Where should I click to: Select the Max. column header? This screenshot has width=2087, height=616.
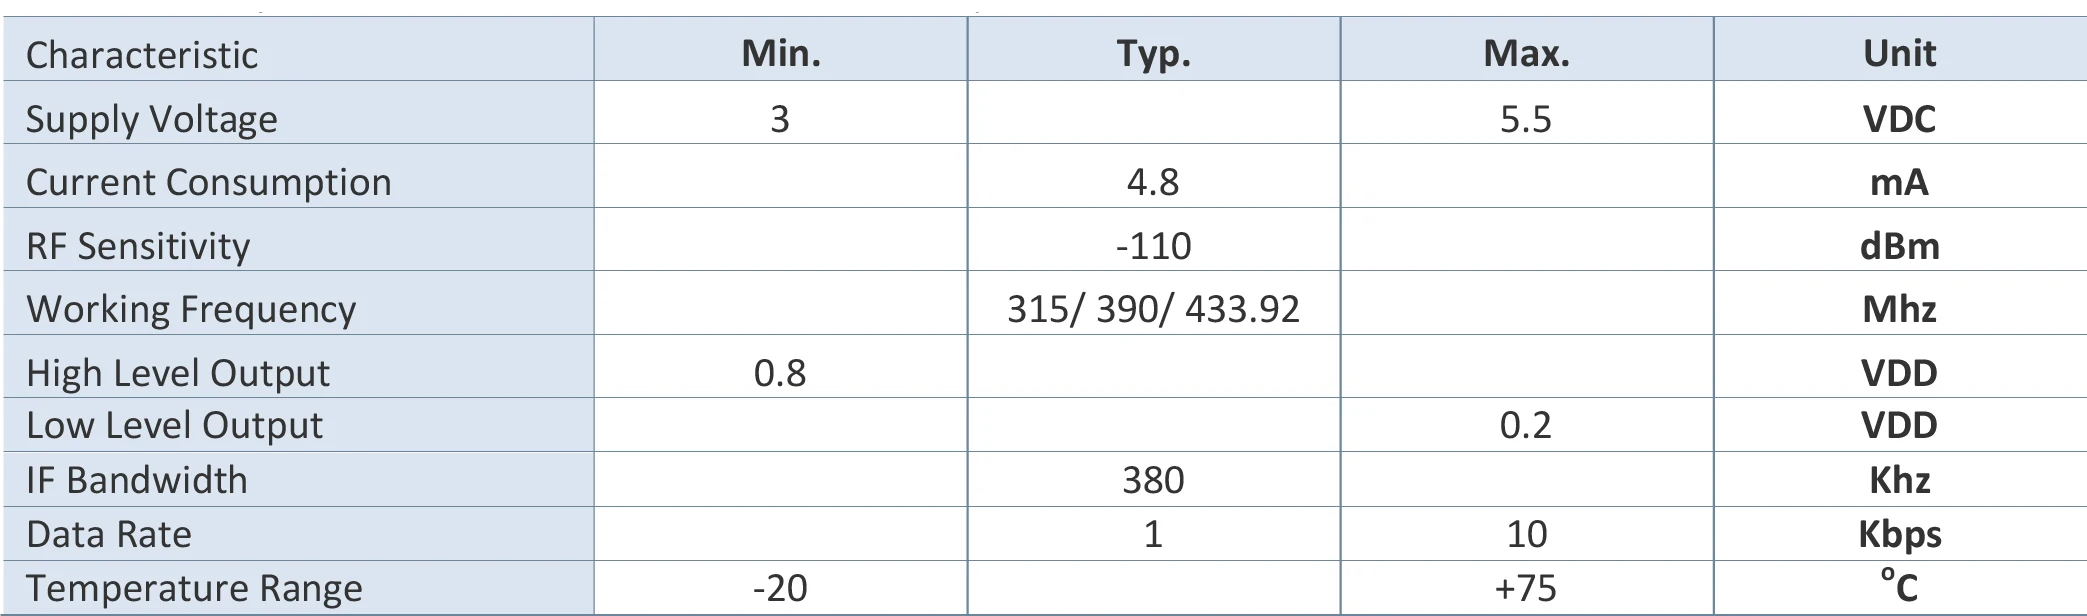coord(1526,53)
